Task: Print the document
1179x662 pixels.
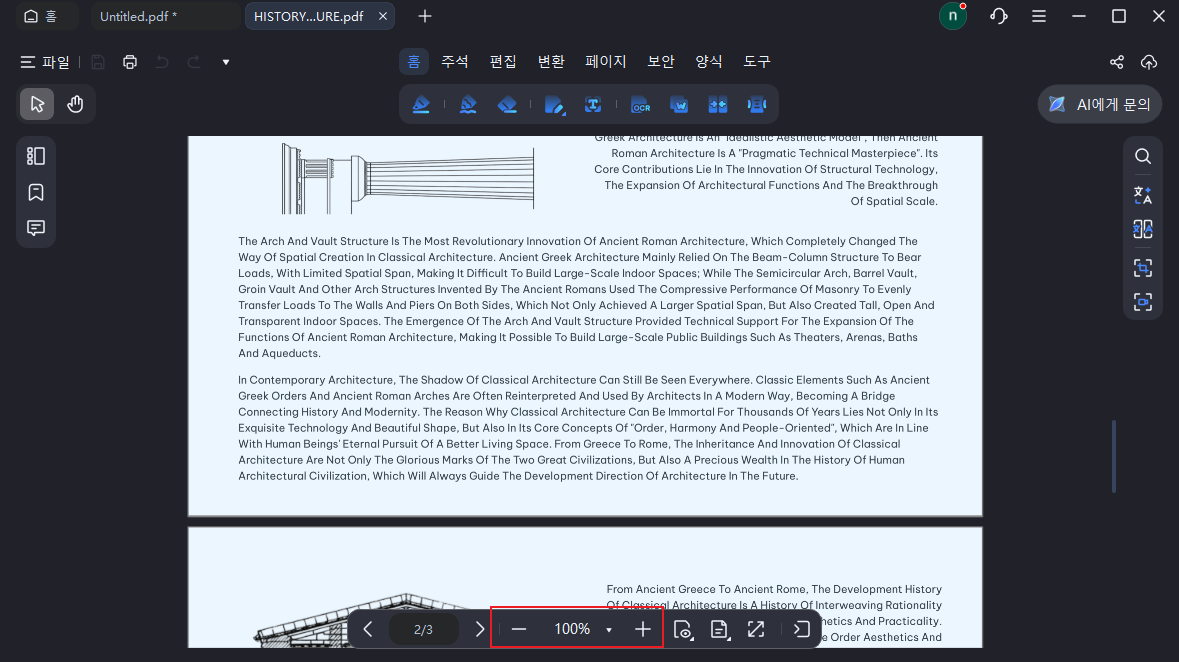Action: coord(130,62)
